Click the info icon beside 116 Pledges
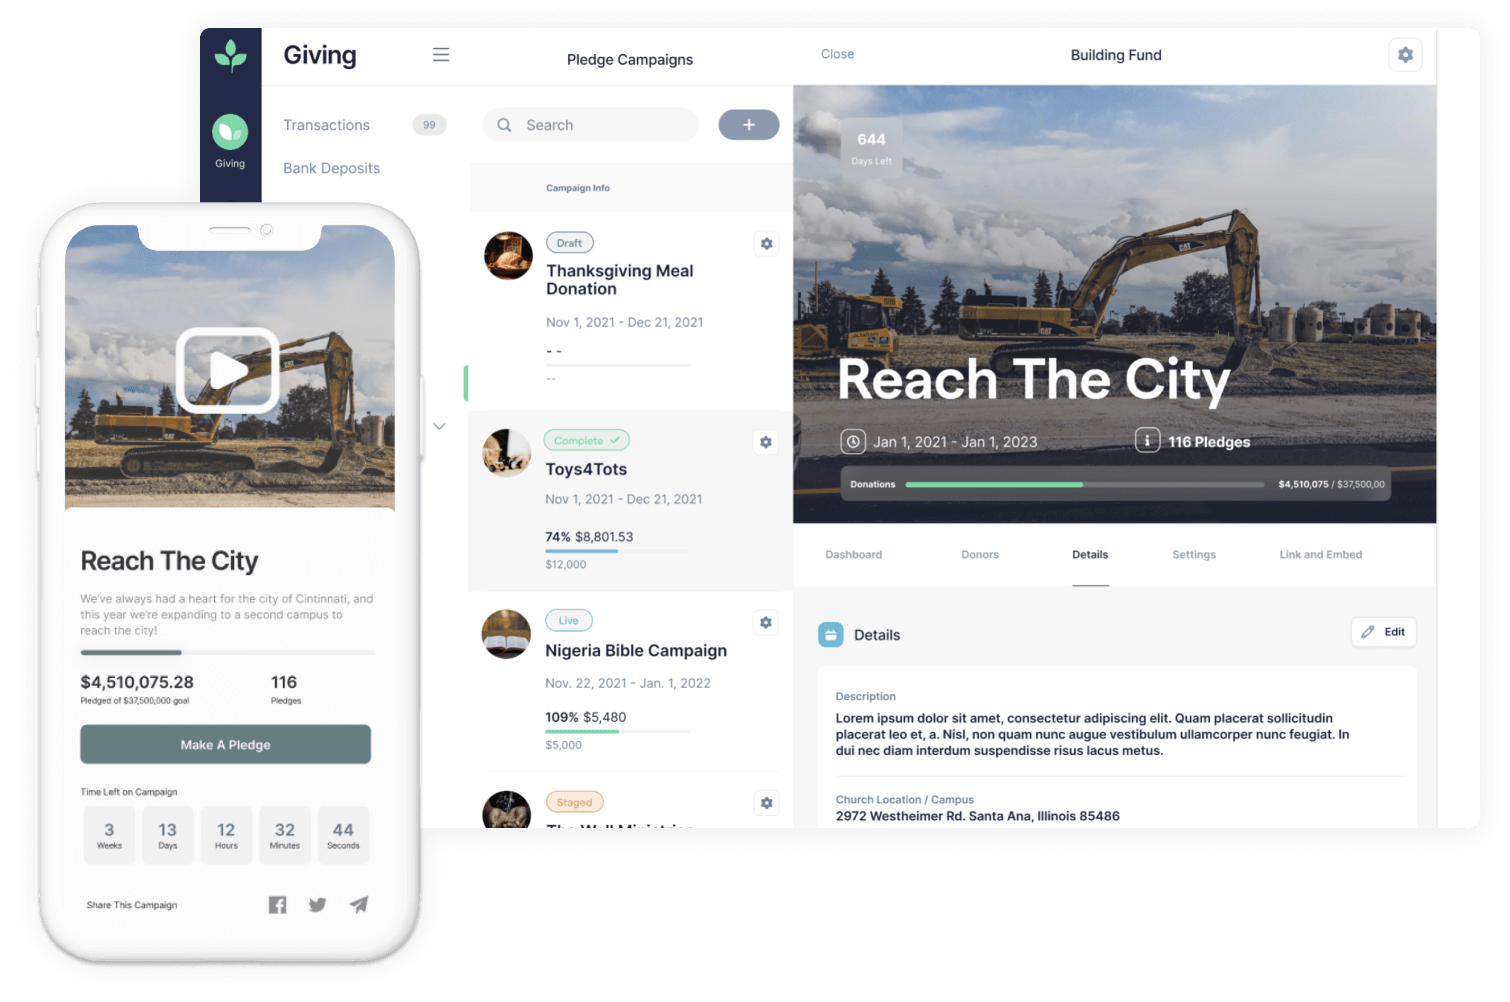This screenshot has width=1510, height=1002. tap(1147, 440)
